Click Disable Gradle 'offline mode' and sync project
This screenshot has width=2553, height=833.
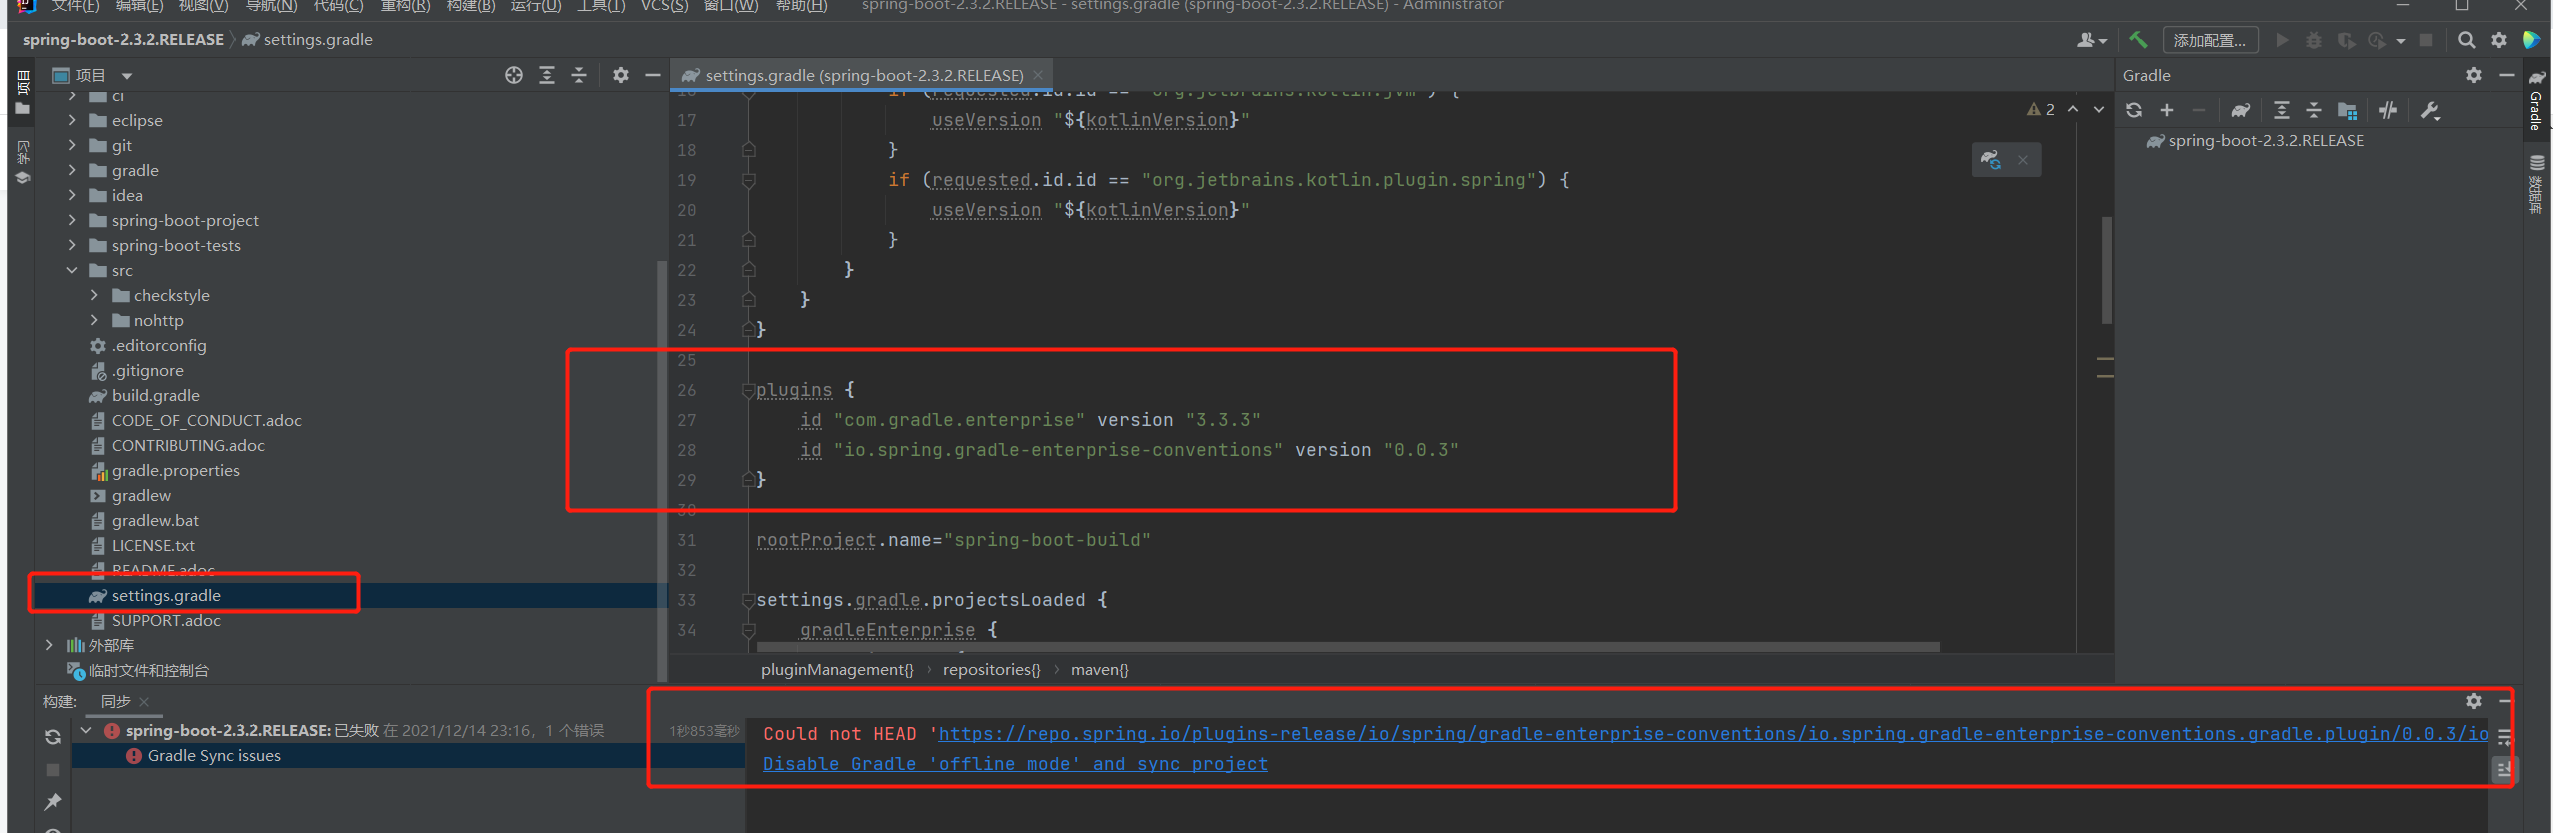(x=1015, y=764)
